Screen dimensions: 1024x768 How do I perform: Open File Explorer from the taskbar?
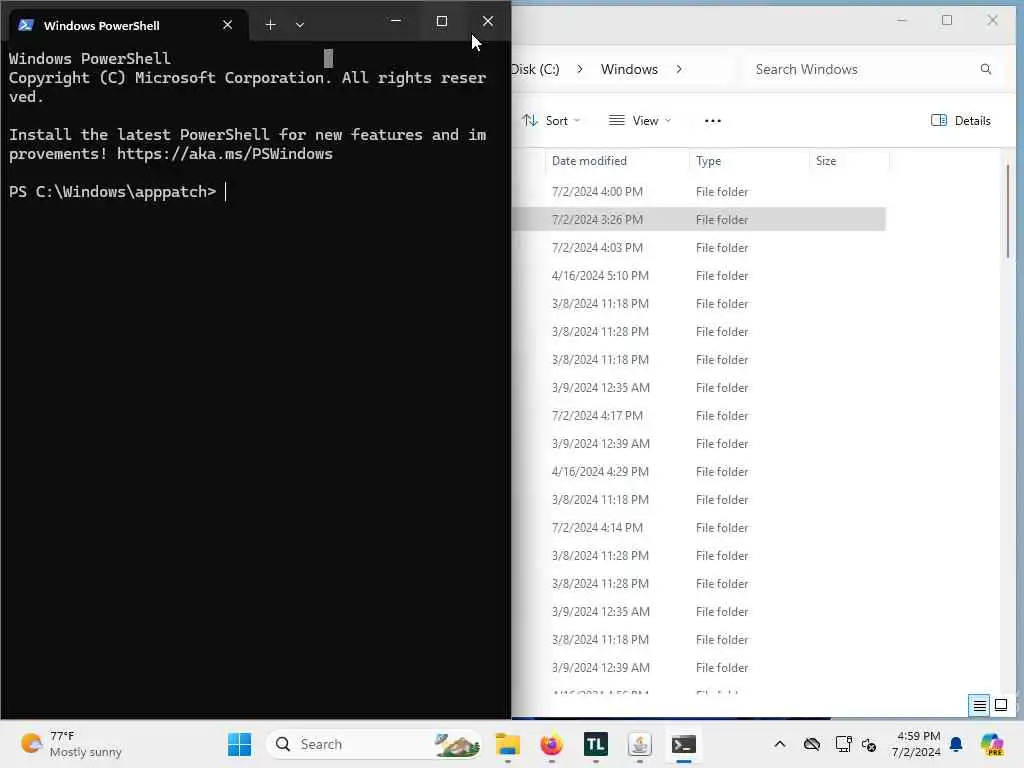507,744
